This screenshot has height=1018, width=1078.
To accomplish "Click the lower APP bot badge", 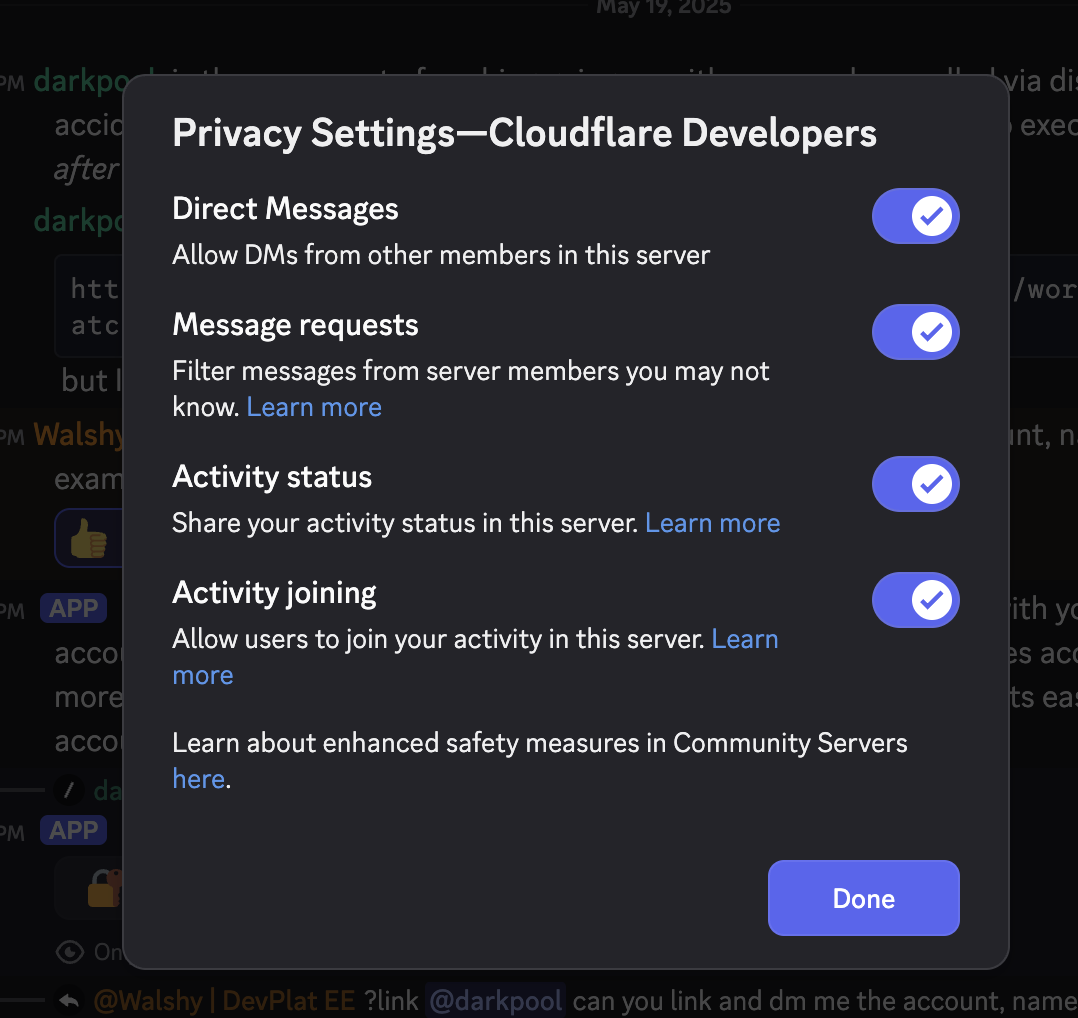I will coord(73,830).
